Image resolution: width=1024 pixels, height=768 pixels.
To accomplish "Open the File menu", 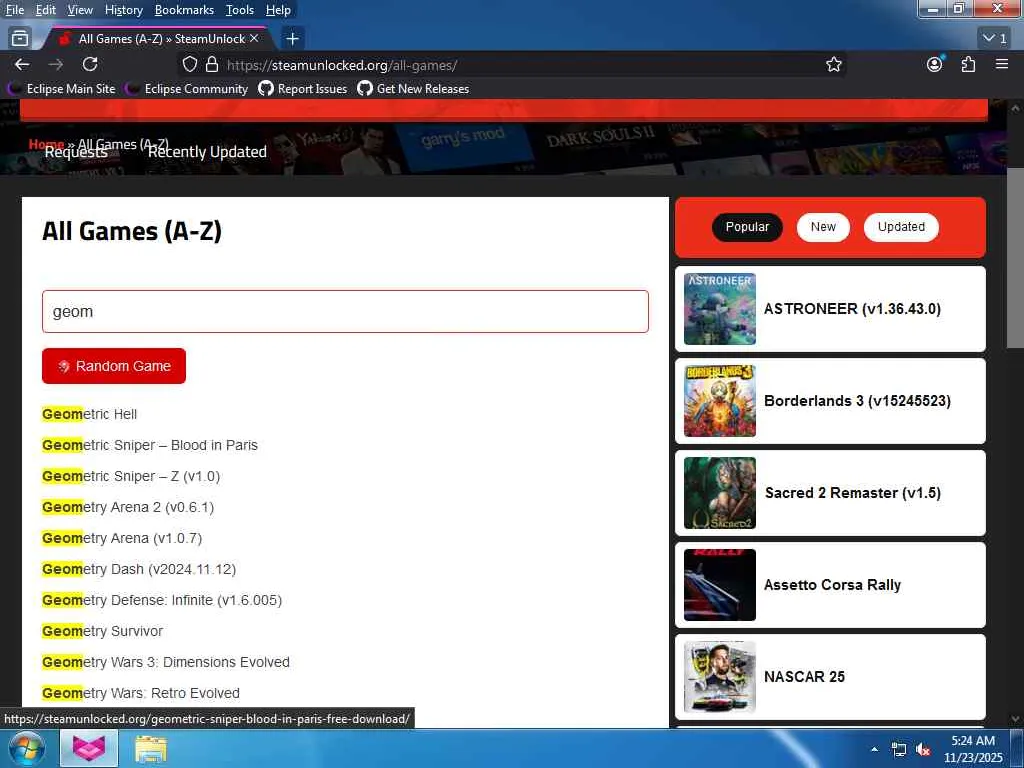I will [x=14, y=10].
